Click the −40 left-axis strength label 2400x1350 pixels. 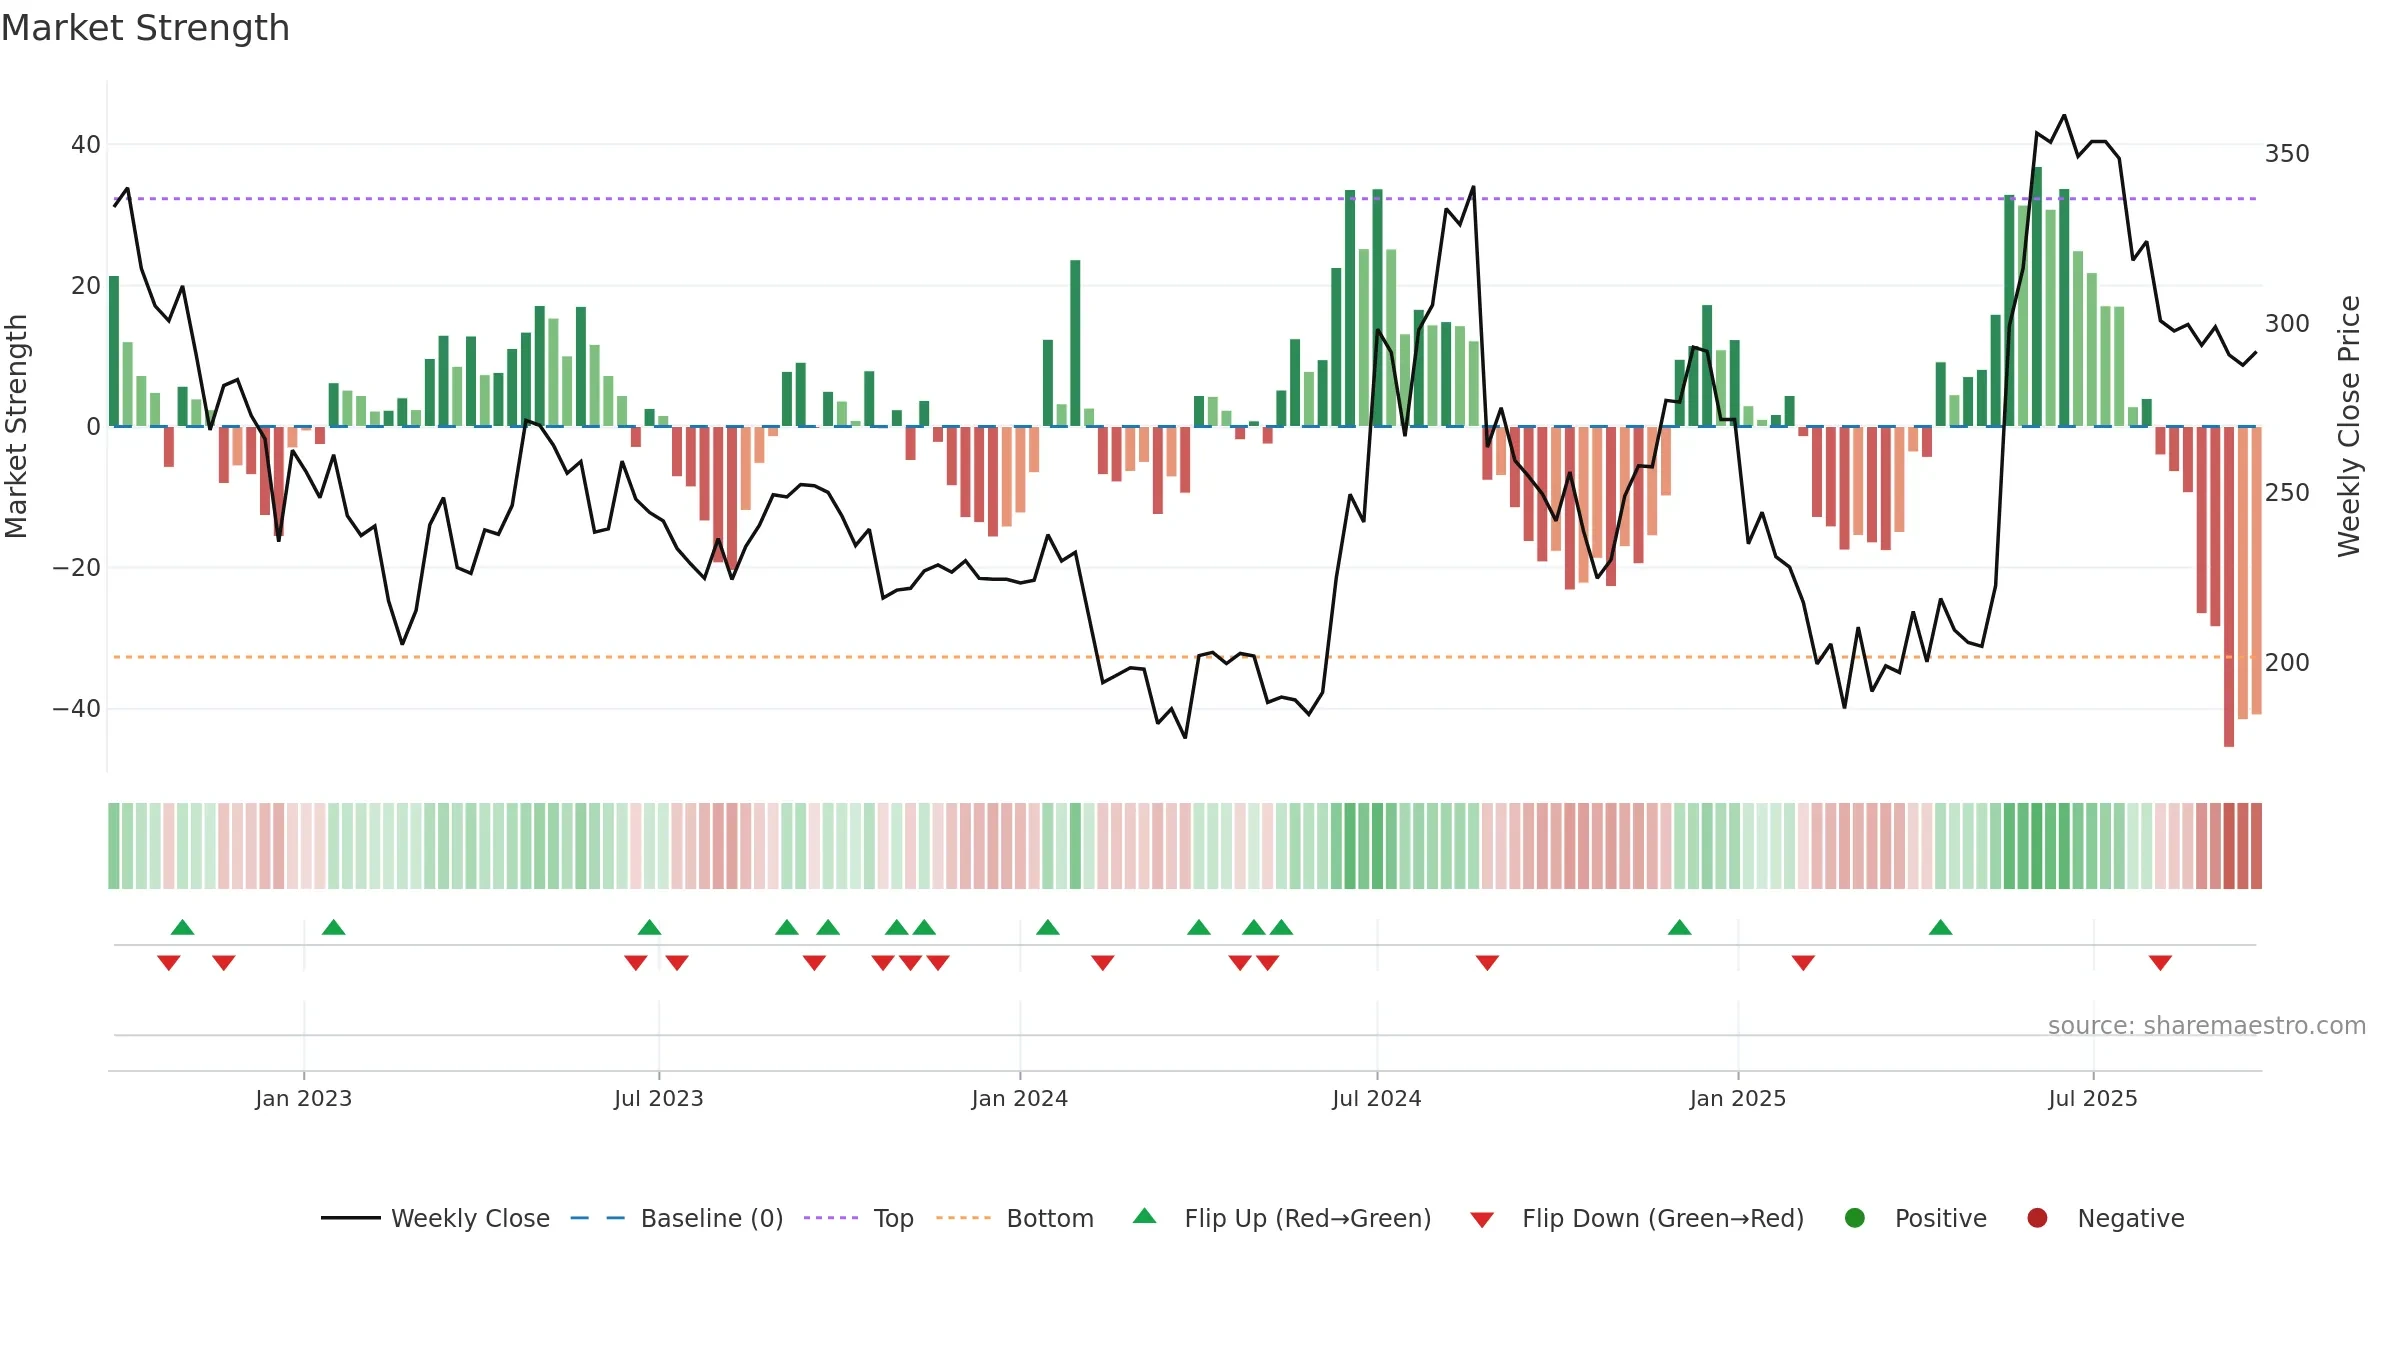pyautogui.click(x=77, y=709)
